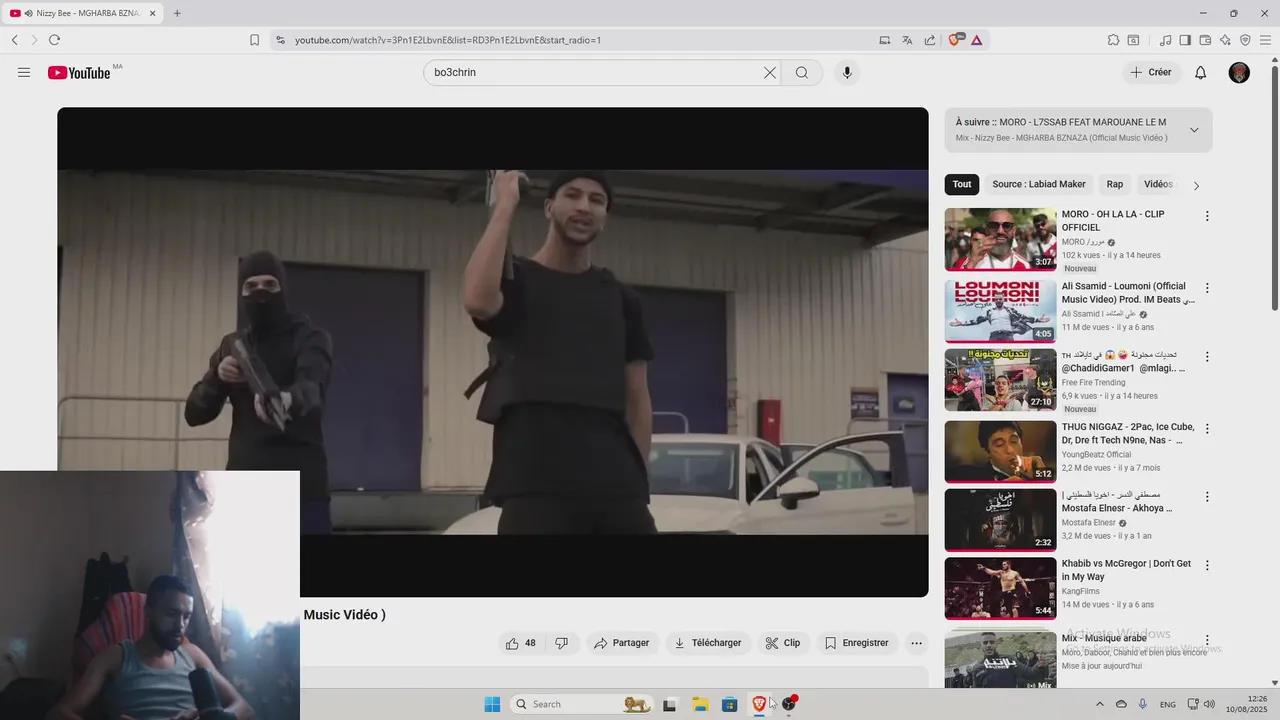Open 'Khabib vs McGregor' video title
The image size is (1280, 720).
pyautogui.click(x=1126, y=570)
